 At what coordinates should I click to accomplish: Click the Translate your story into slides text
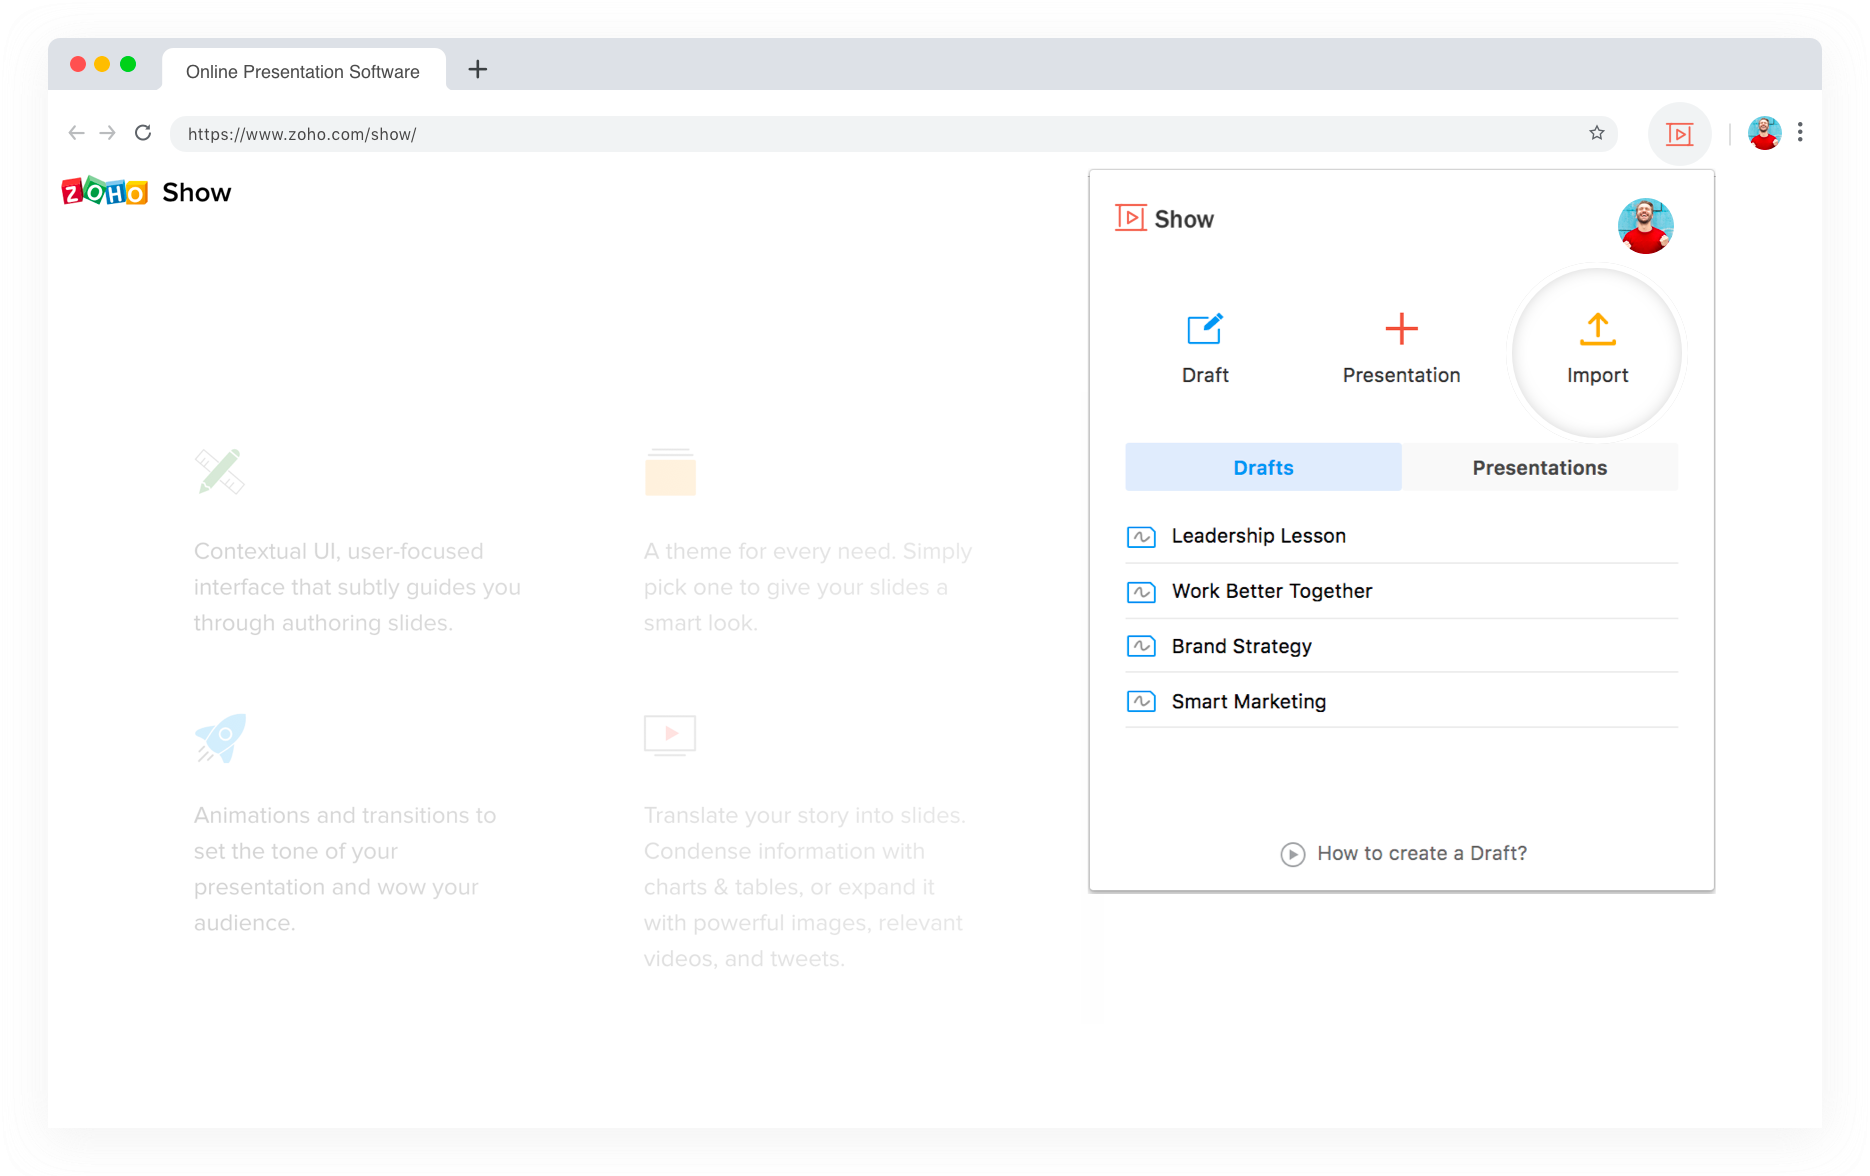pyautogui.click(x=805, y=887)
